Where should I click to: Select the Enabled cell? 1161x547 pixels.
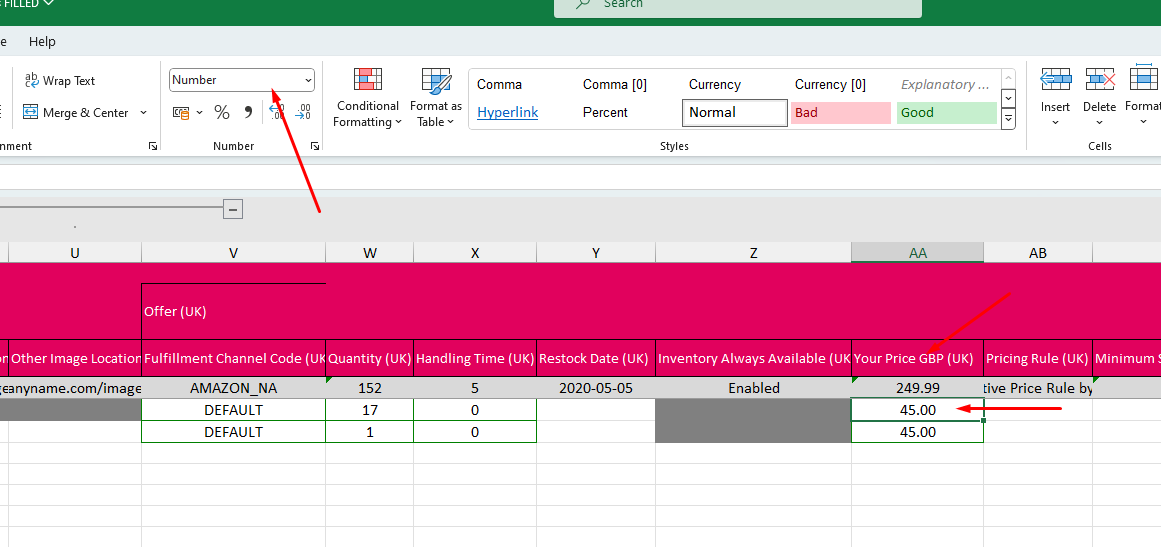tap(754, 388)
